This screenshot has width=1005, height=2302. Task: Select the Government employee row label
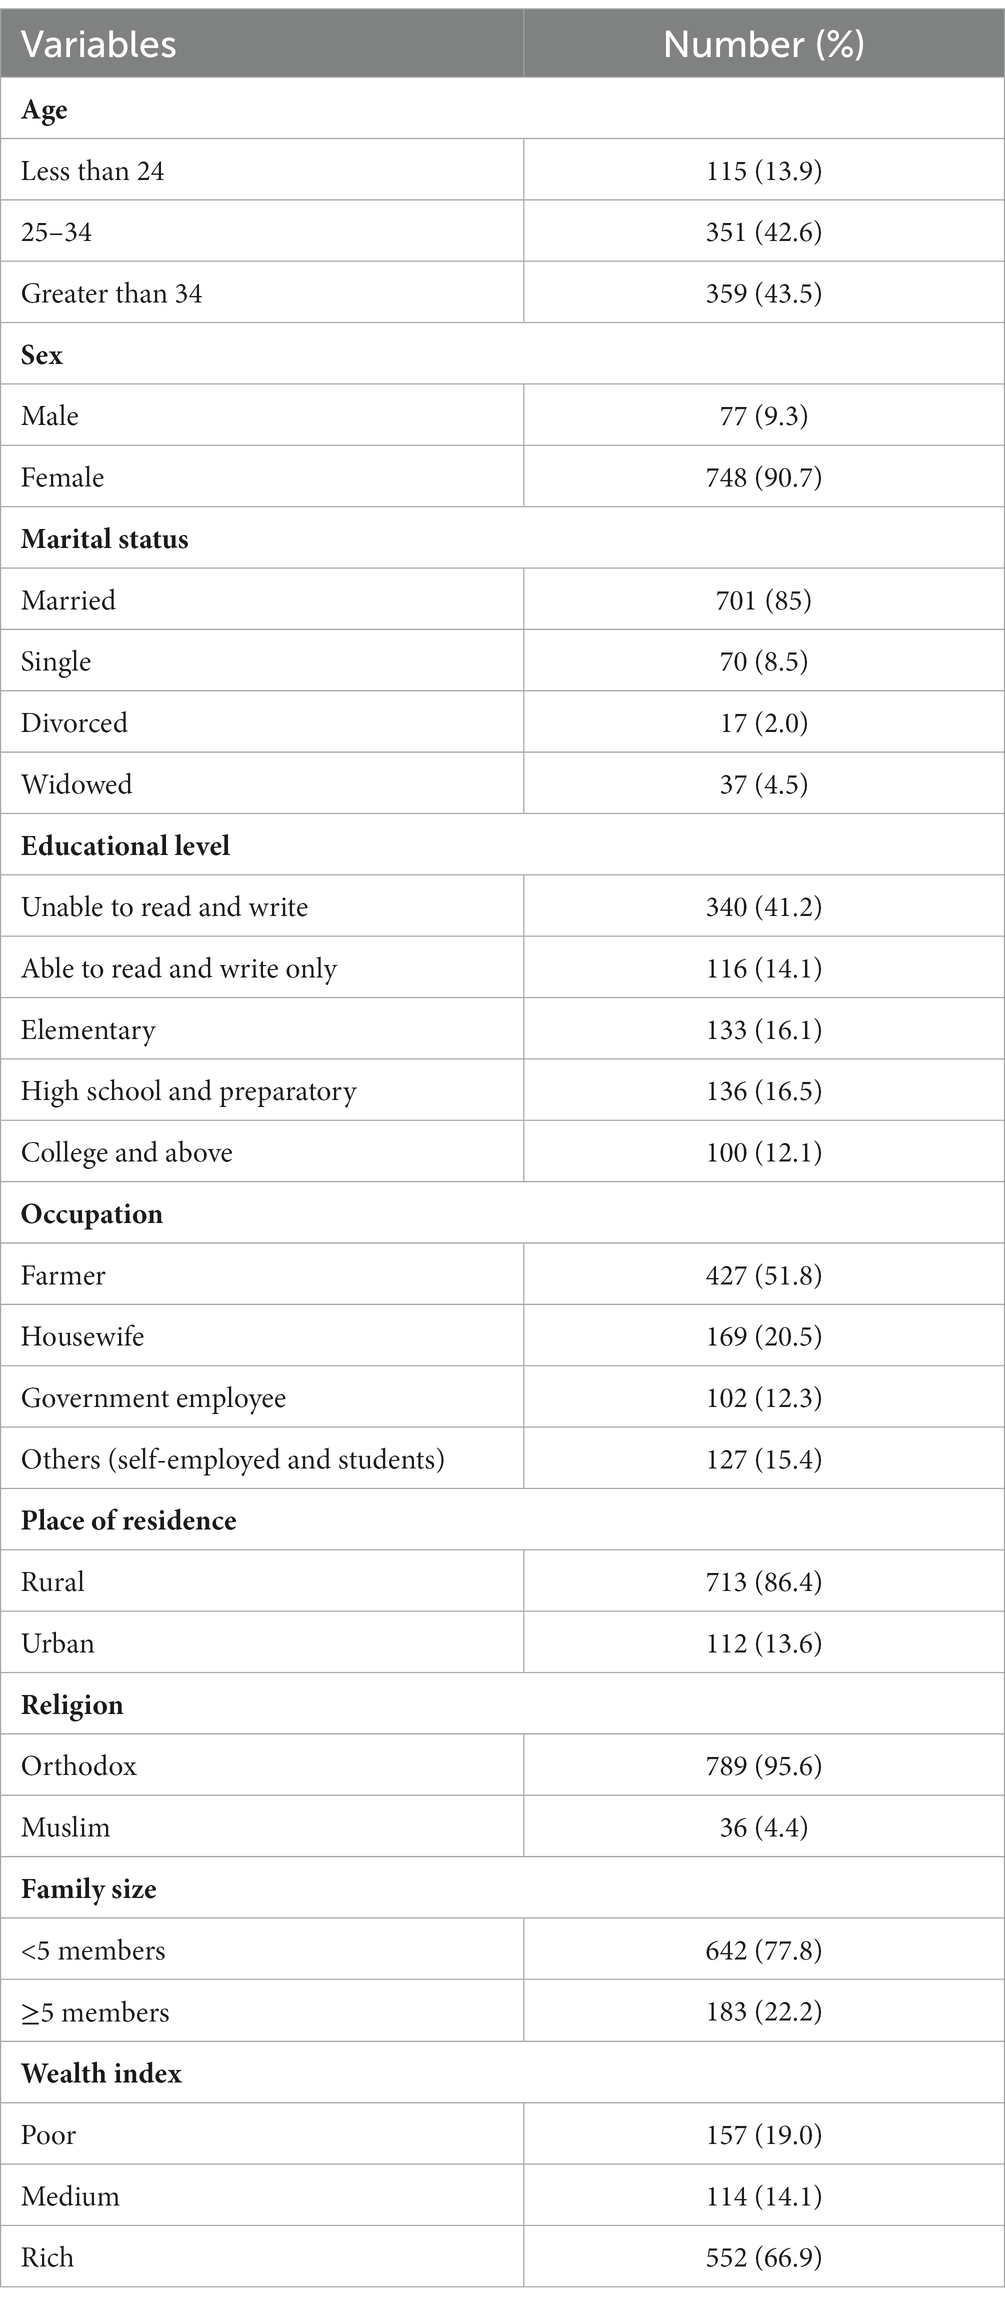[x=153, y=1398]
